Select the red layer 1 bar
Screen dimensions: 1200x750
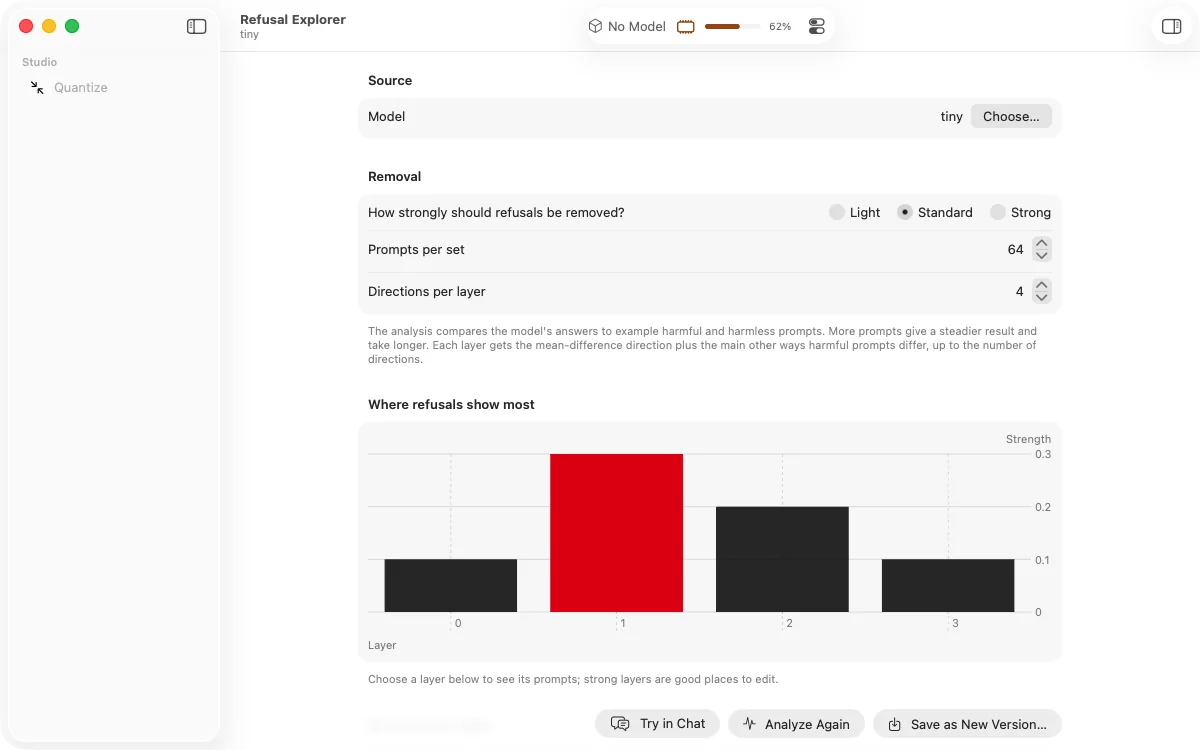tap(617, 533)
